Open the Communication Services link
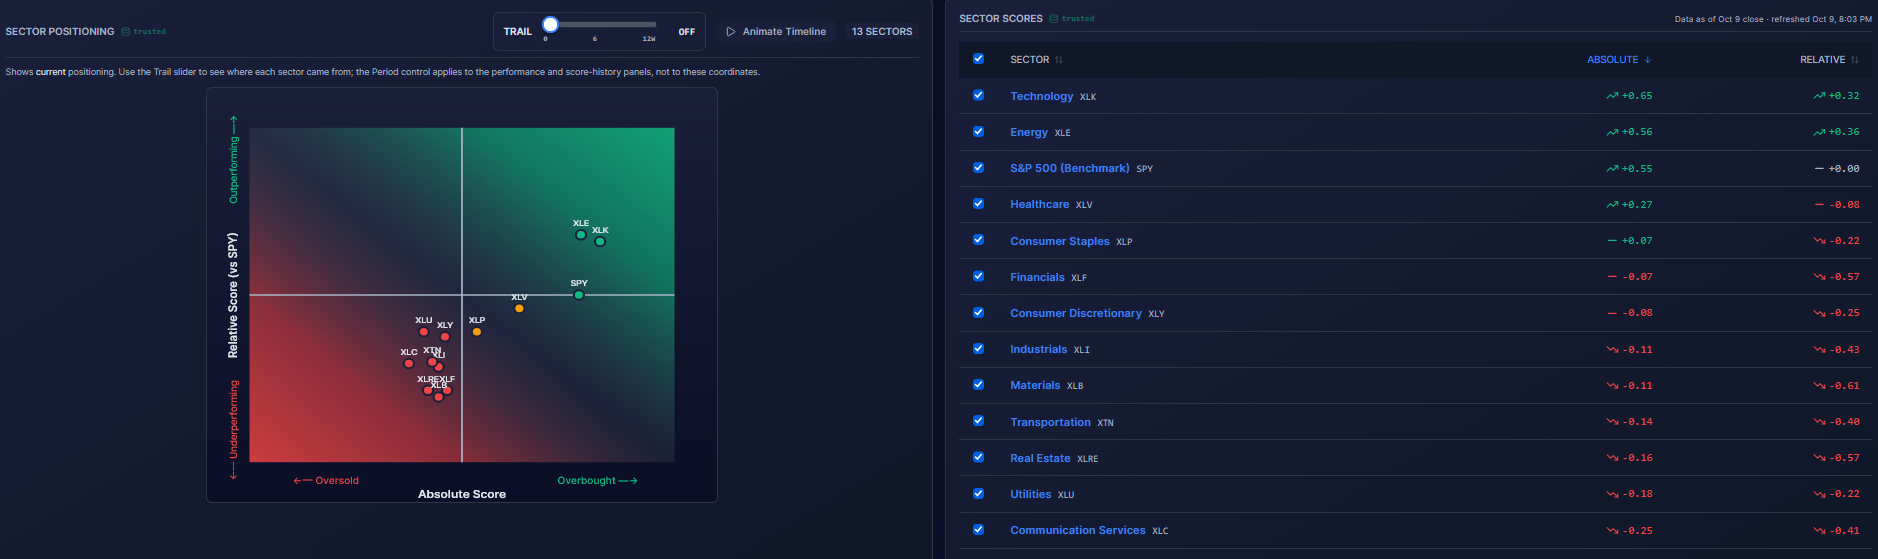The image size is (1878, 559). (x=1077, y=530)
